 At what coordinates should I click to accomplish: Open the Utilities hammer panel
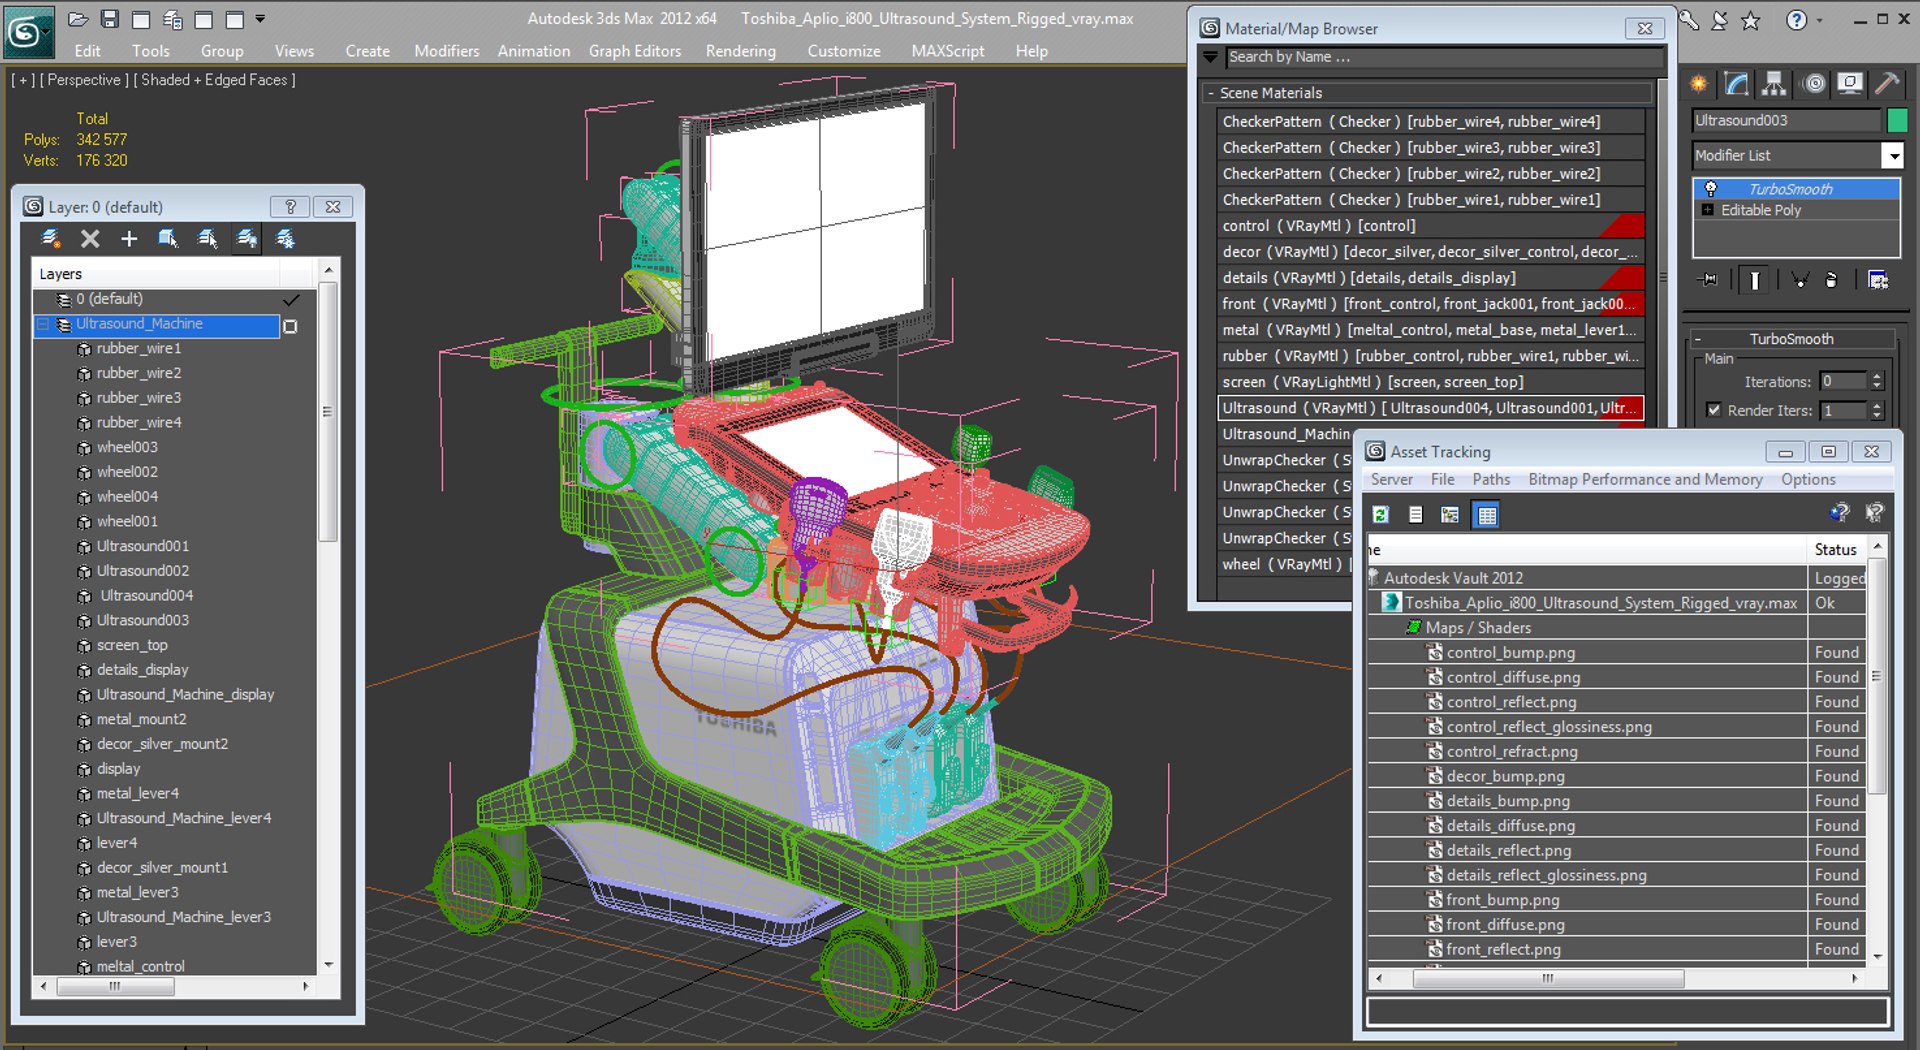(x=1887, y=84)
